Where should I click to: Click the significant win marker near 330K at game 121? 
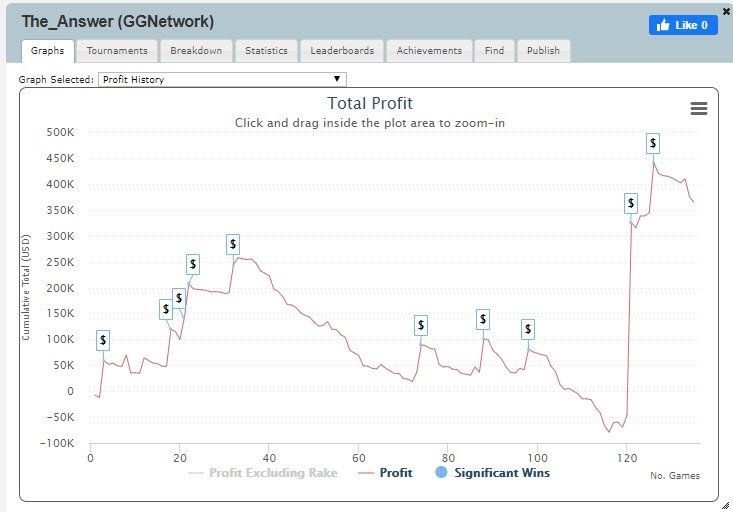point(631,203)
